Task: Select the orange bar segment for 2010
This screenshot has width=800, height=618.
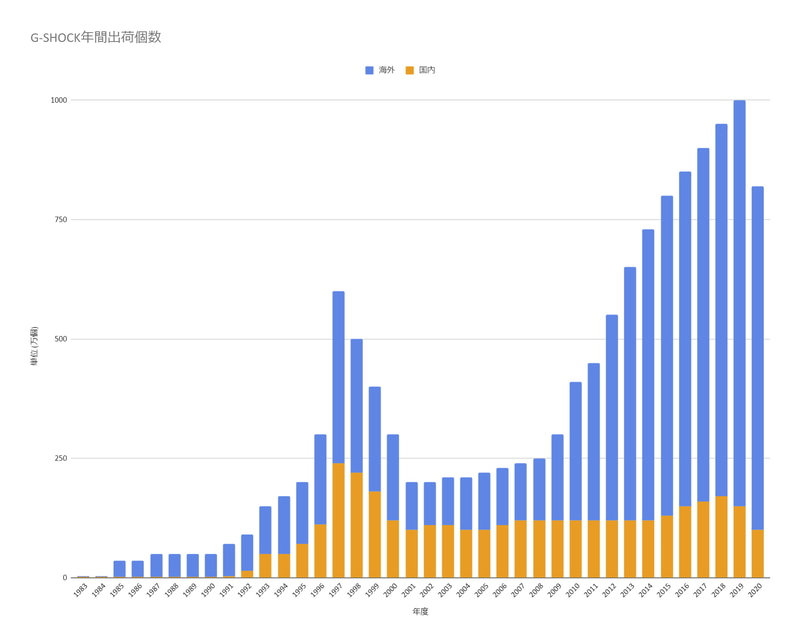Action: point(576,549)
